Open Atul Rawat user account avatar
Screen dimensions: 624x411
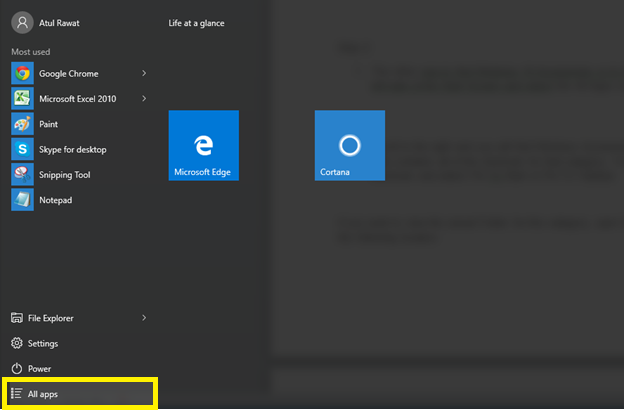click(x=22, y=23)
